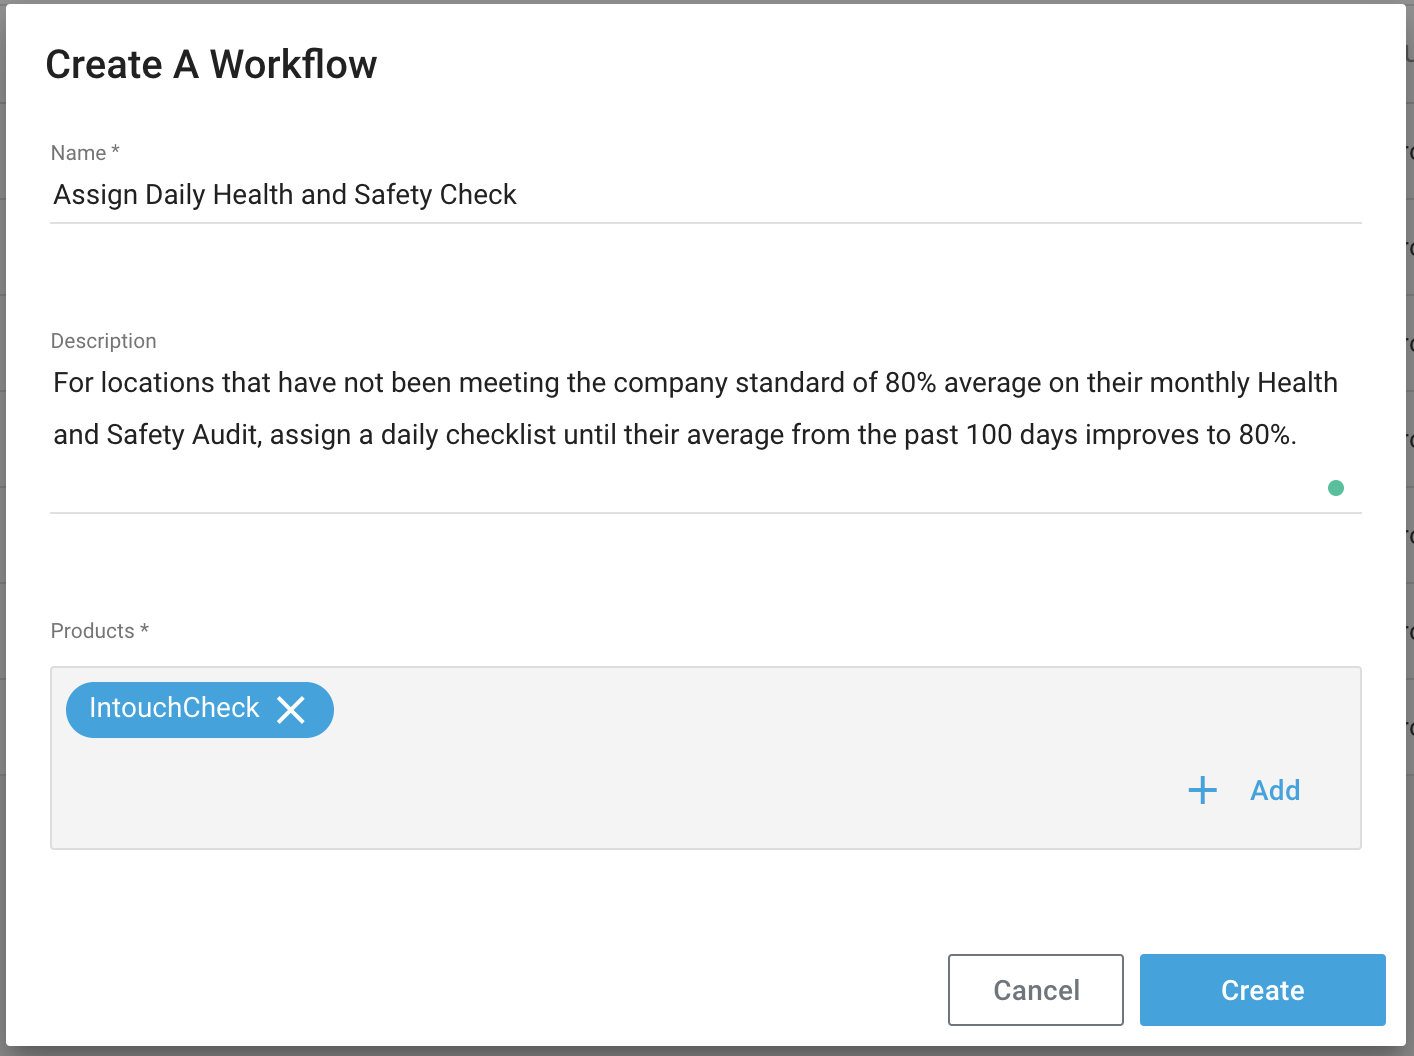Click the Add products link text
This screenshot has height=1056, width=1414.
click(x=1275, y=790)
